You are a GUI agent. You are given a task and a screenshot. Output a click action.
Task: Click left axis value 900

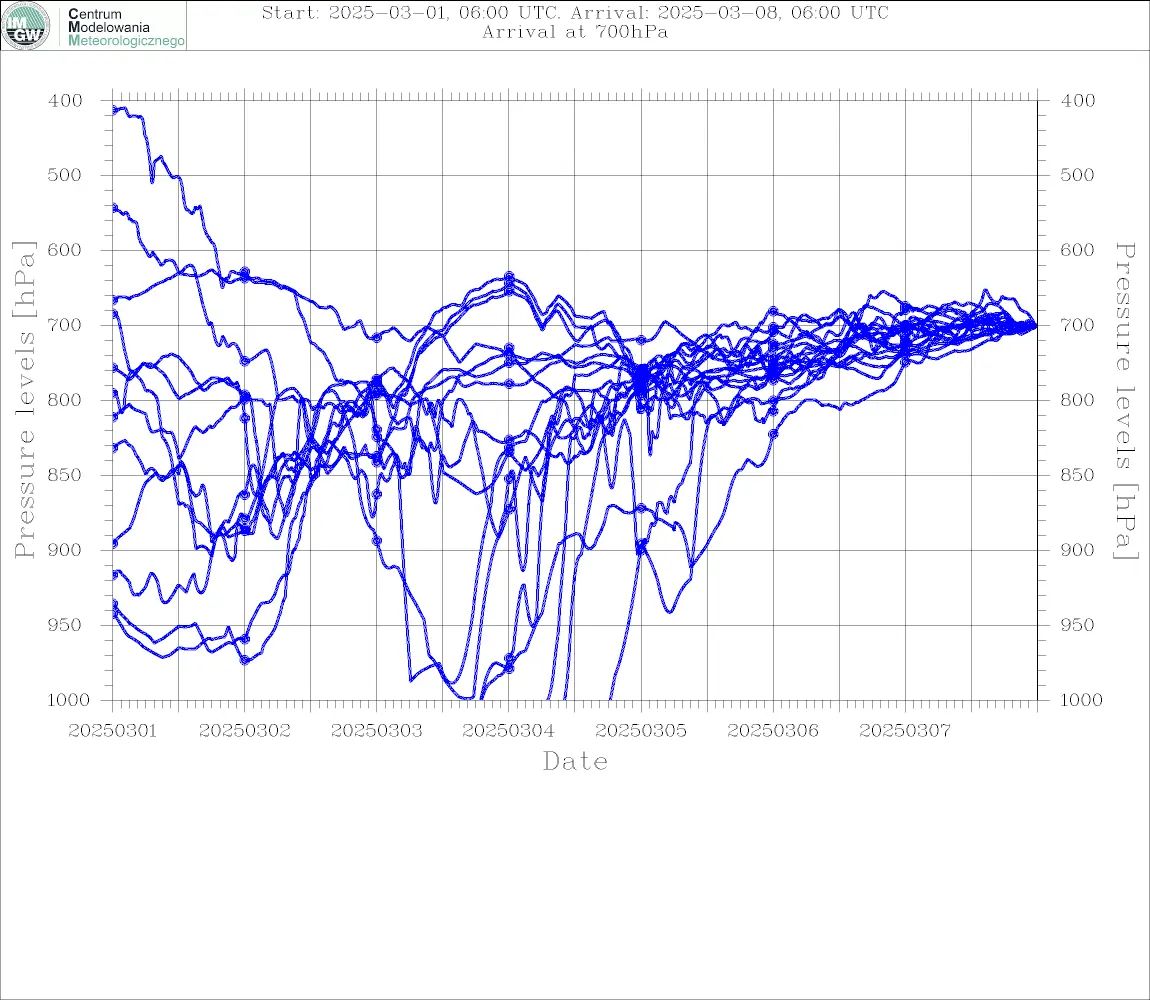tap(65, 550)
